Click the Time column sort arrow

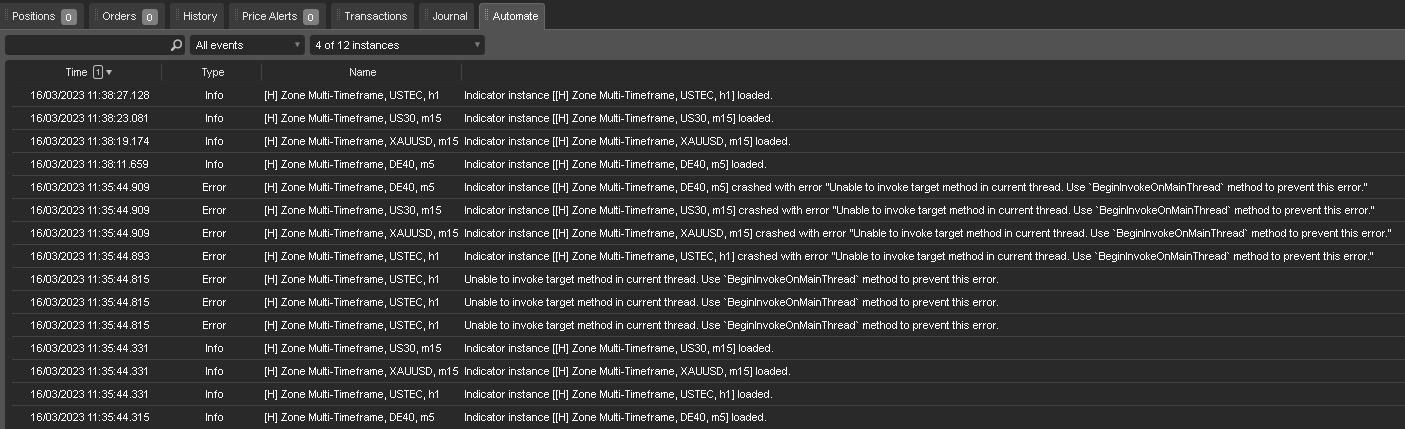[109, 72]
